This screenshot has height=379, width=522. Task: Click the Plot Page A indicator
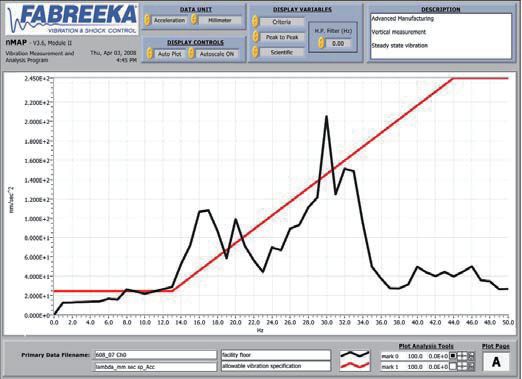tap(496, 362)
